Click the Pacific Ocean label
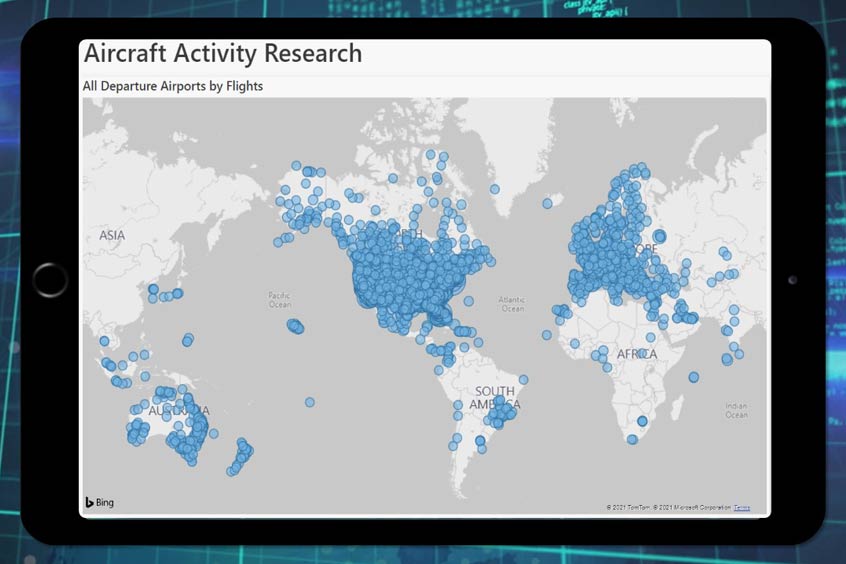Screen dimensions: 846x564 tap(280, 301)
